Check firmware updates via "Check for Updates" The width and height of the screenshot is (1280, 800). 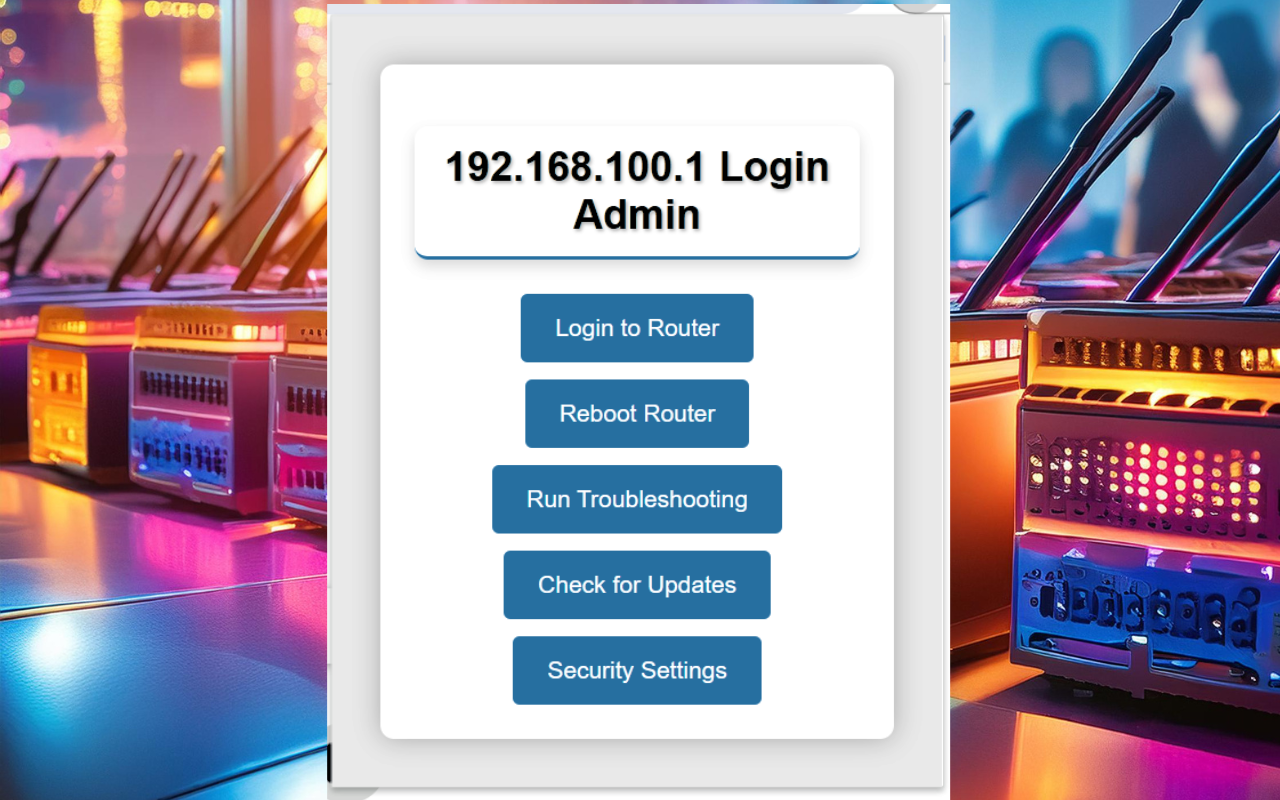coord(636,584)
